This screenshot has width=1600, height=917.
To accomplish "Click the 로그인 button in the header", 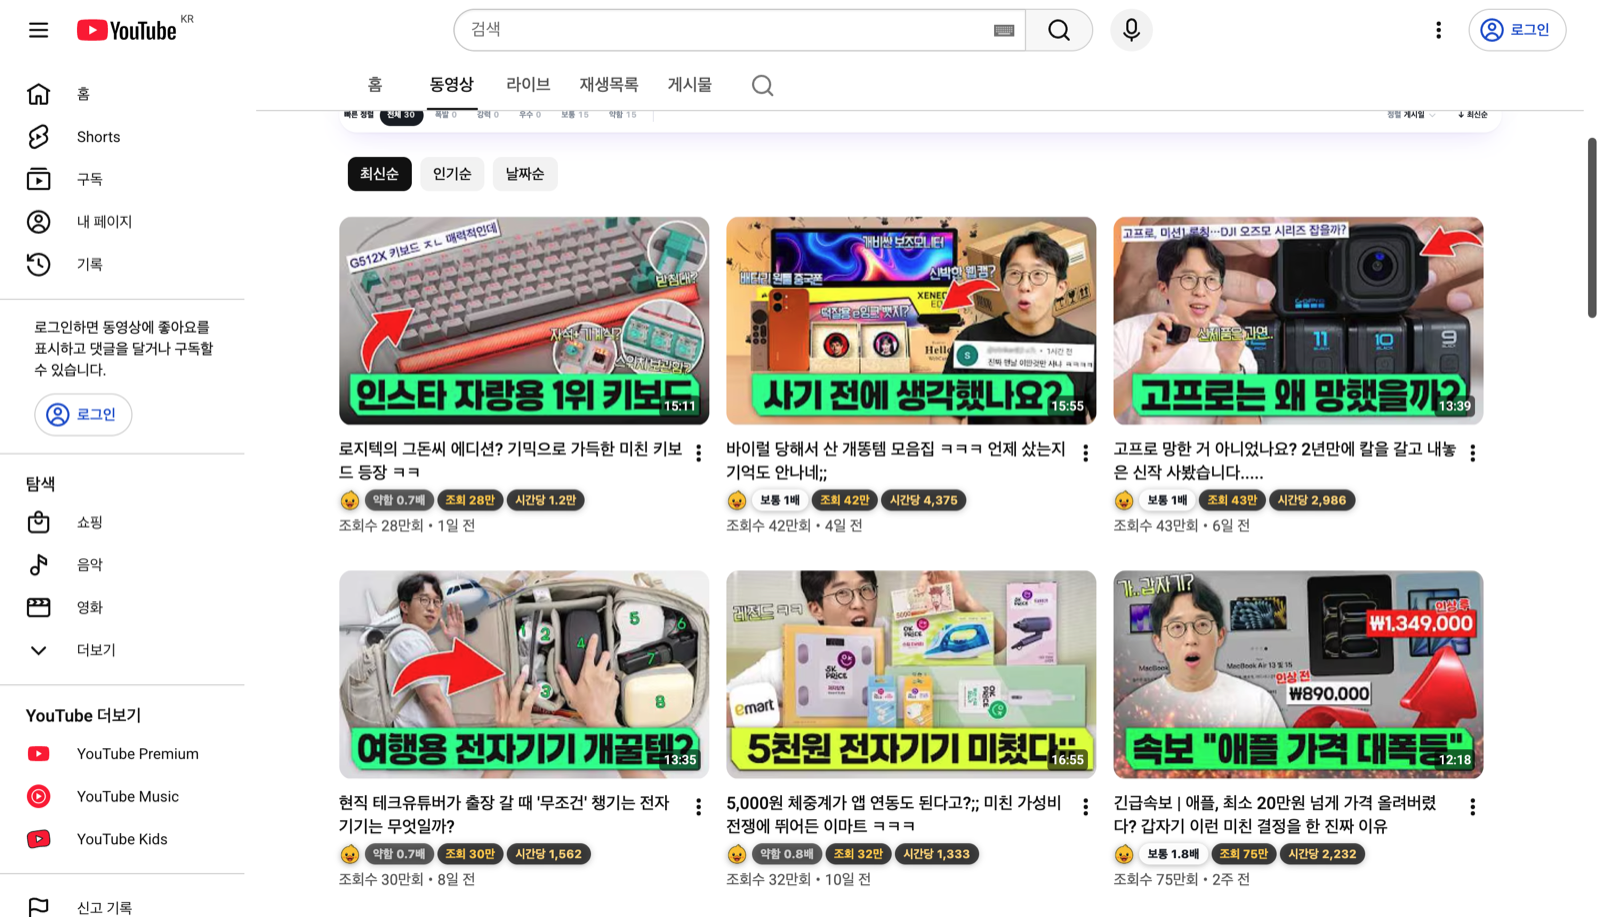I will click(1517, 30).
